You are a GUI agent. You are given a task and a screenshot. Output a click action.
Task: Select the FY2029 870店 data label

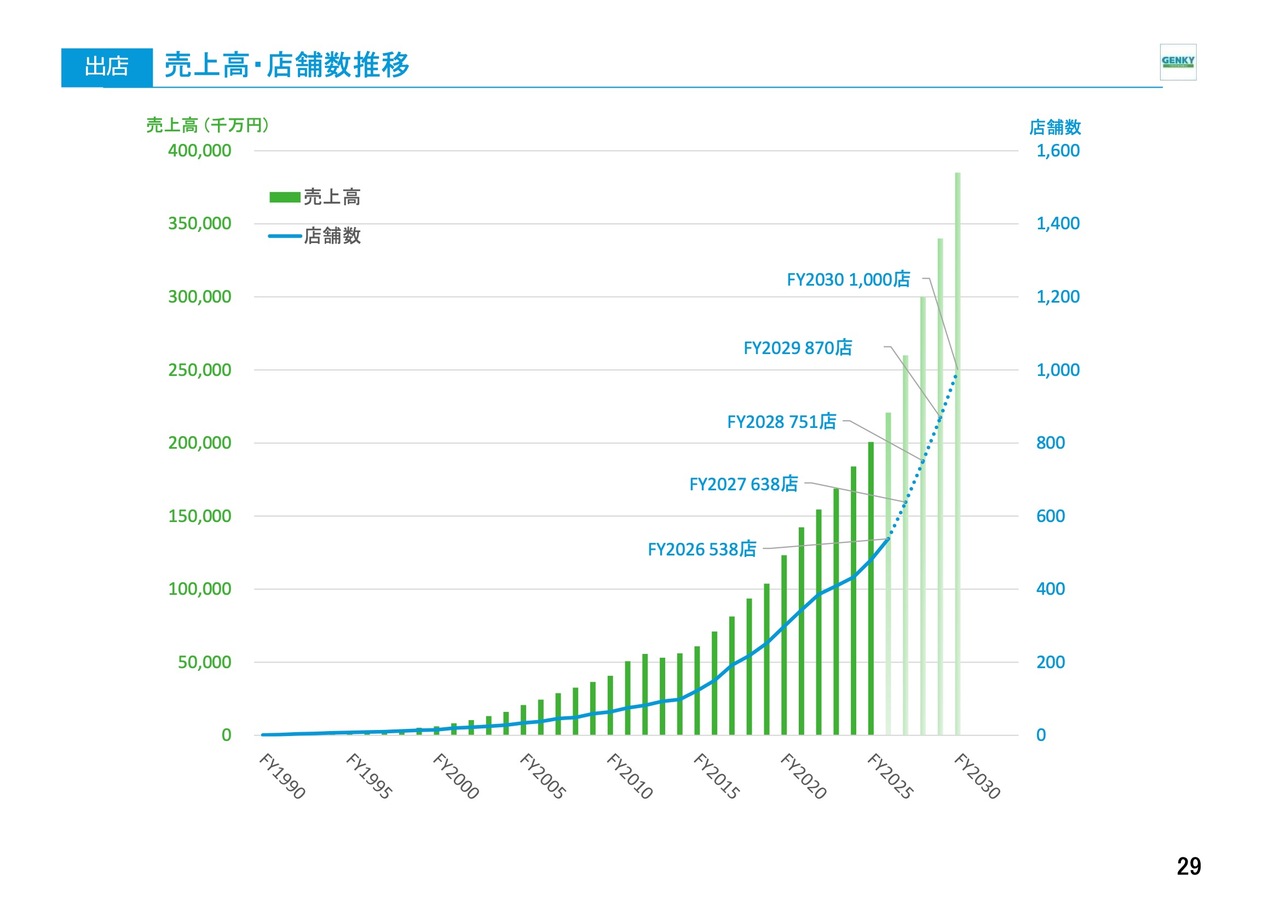pos(798,348)
